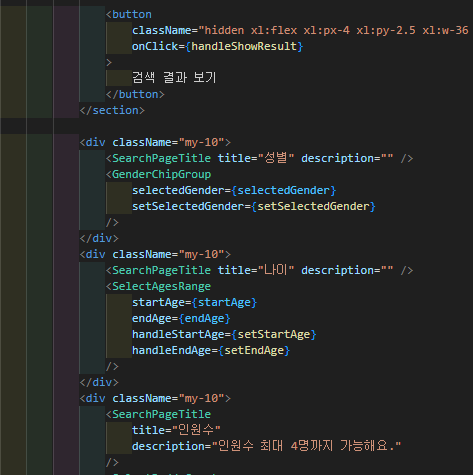Click the handleShowResult handler reference
This screenshot has width=473, height=475.
[x=244, y=46]
